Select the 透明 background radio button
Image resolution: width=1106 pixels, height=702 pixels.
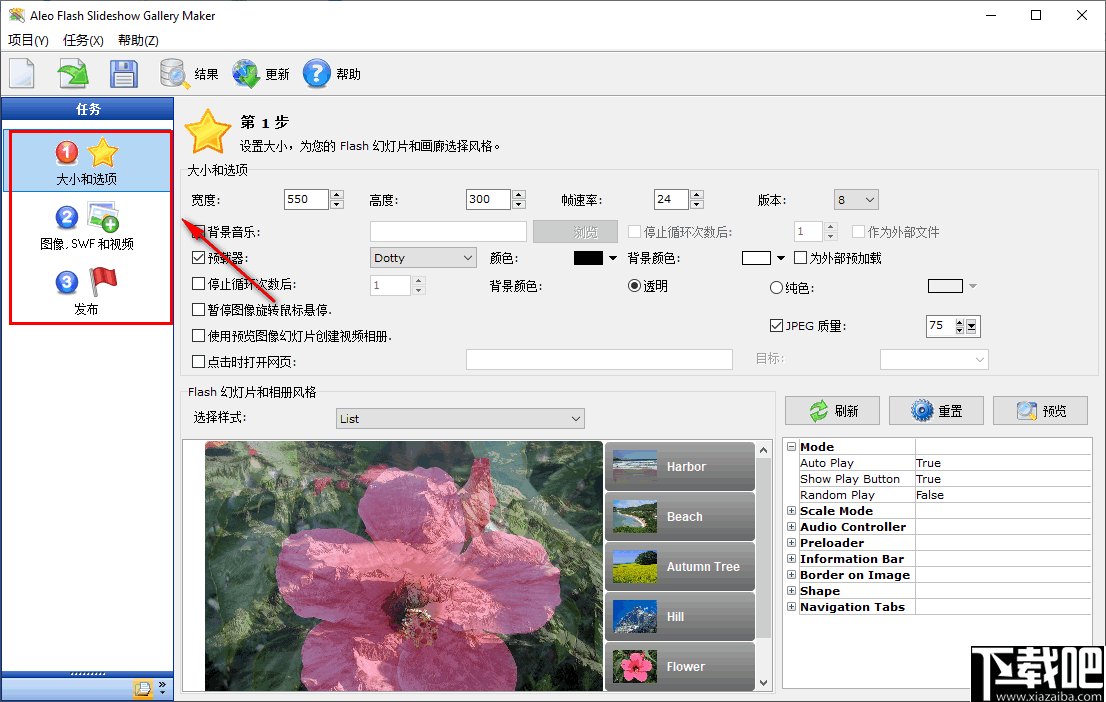[634, 285]
